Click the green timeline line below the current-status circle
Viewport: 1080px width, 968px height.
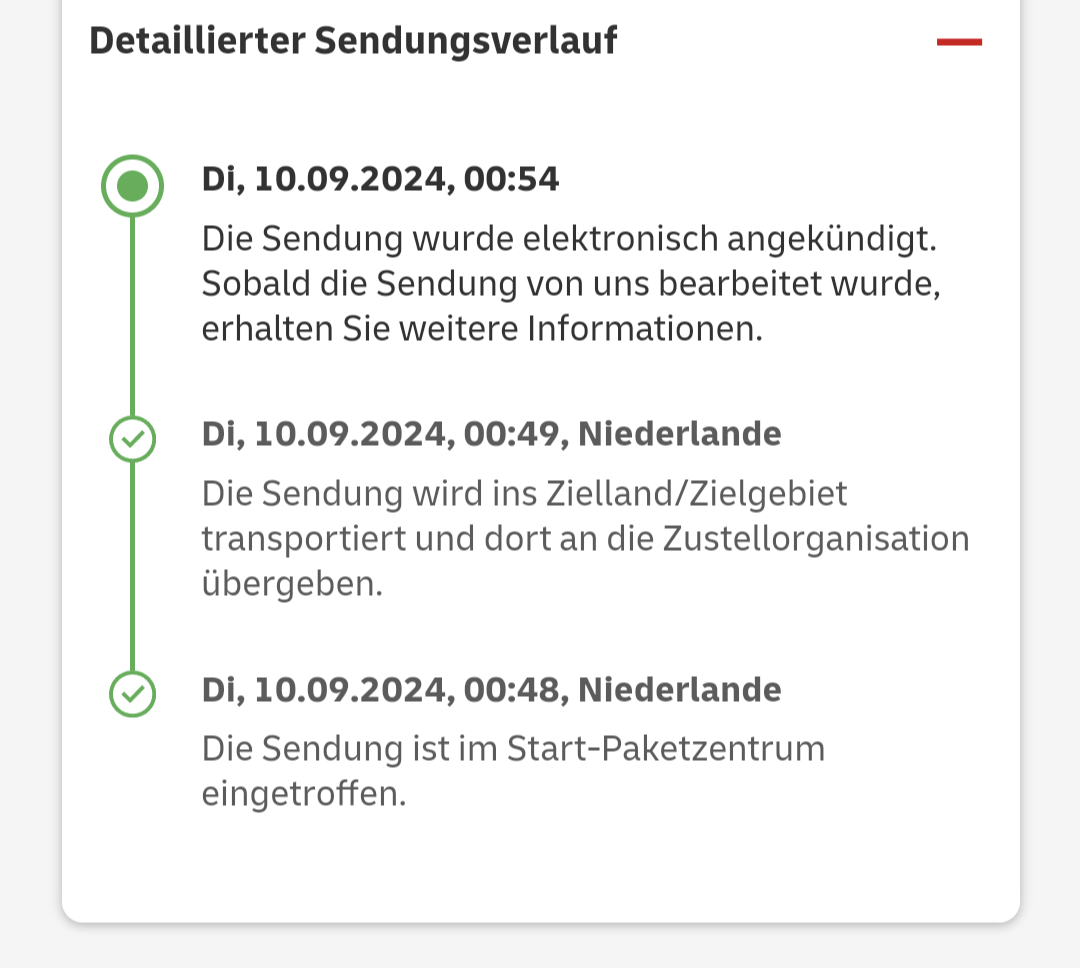132,310
